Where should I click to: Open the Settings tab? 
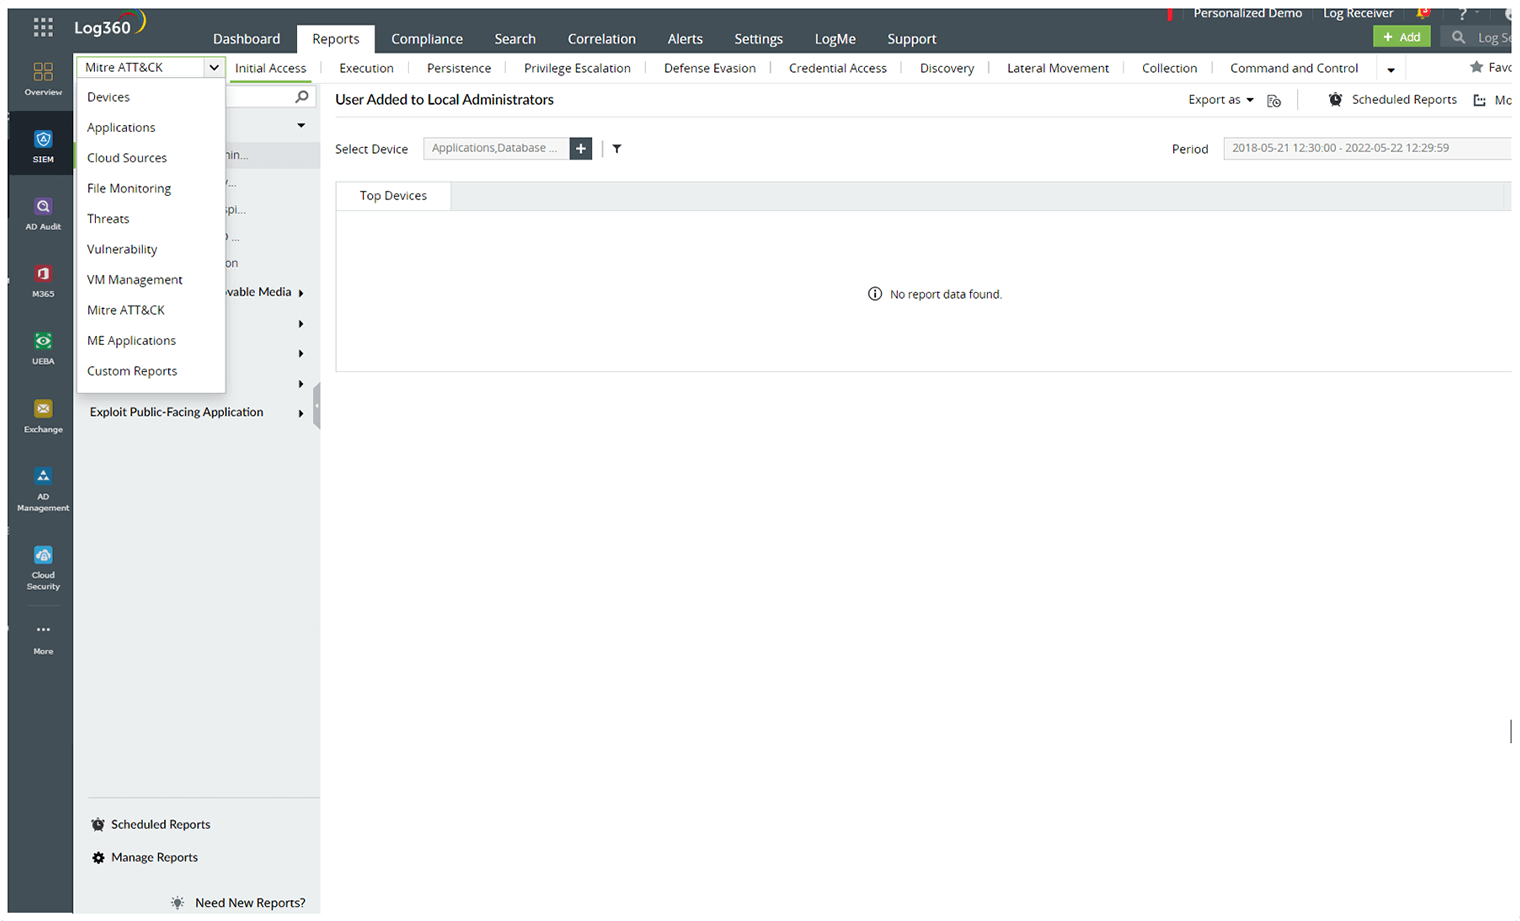coord(759,39)
